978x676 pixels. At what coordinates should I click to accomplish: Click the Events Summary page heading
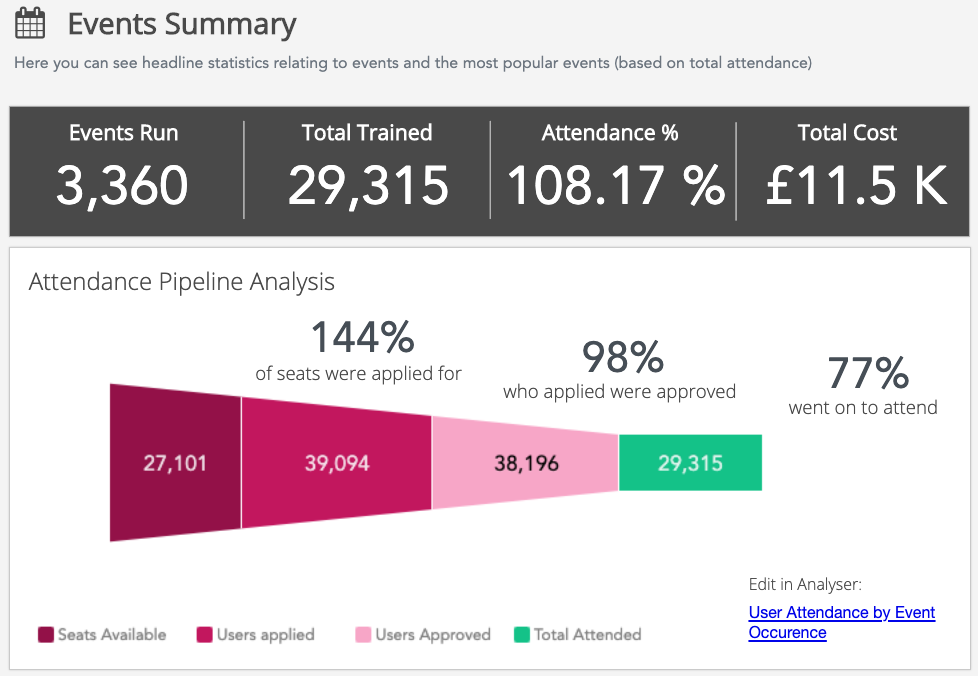pos(181,24)
